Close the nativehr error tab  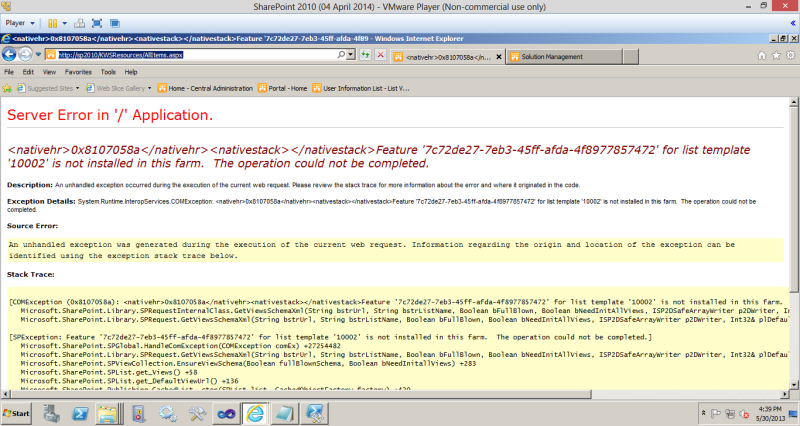pyautogui.click(x=499, y=57)
